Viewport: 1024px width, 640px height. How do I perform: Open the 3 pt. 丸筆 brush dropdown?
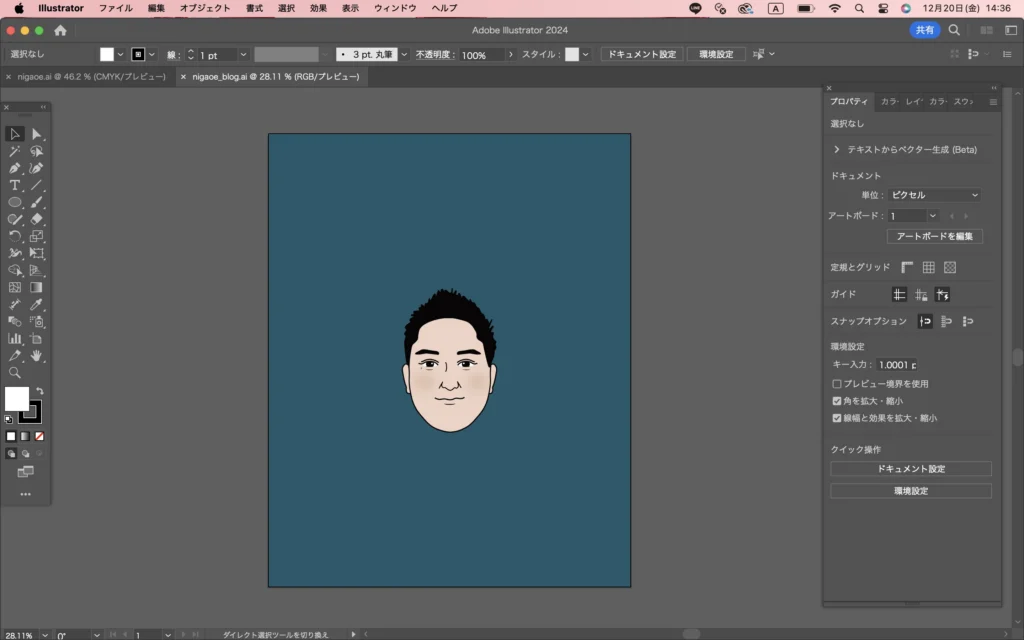coord(404,54)
